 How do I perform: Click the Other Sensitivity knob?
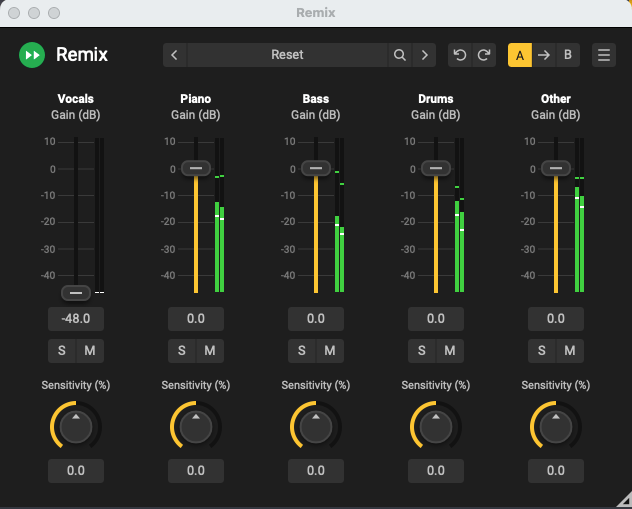click(x=556, y=428)
